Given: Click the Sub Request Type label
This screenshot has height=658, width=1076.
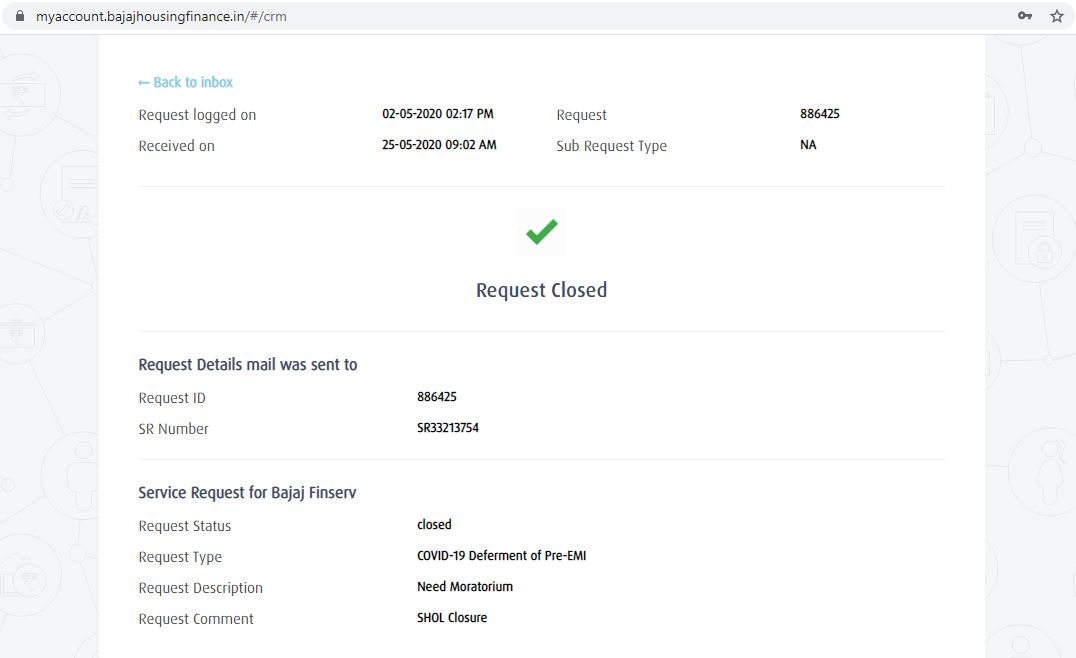Looking at the screenshot, I should point(611,146).
